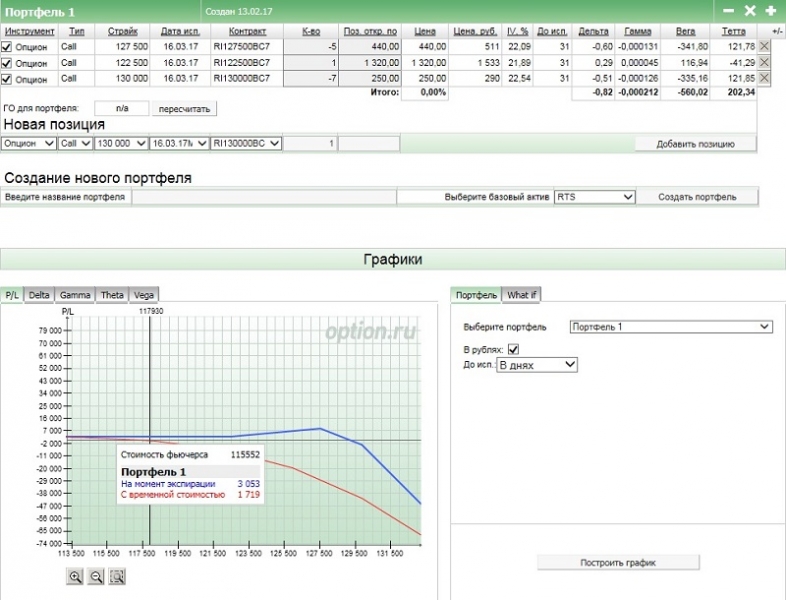The width and height of the screenshot is (786, 600).
Task: Remove the 122 500 call position via X
Action: click(765, 62)
